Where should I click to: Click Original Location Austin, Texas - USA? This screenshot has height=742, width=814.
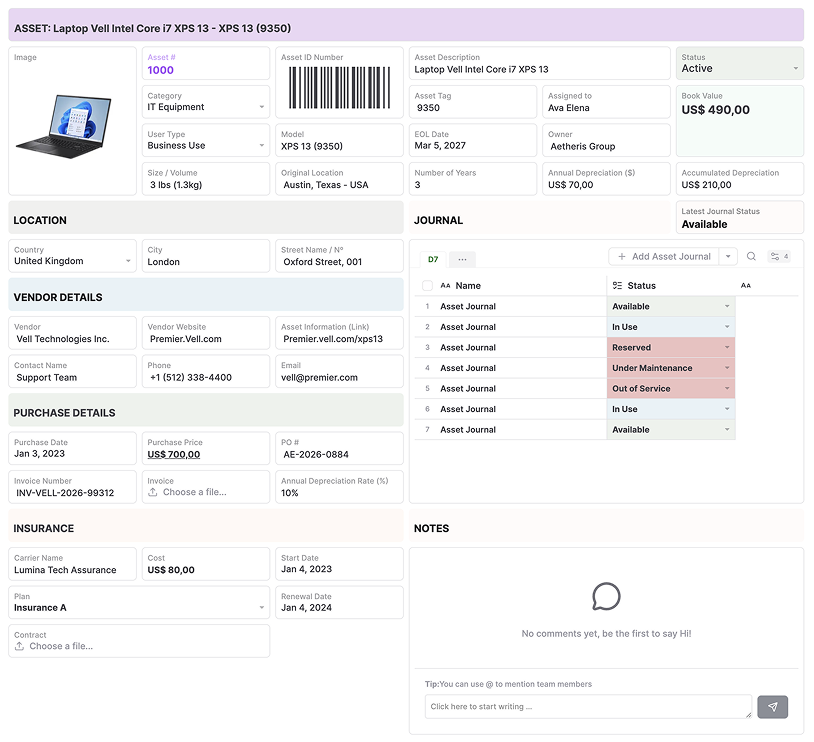pyautogui.click(x=339, y=179)
